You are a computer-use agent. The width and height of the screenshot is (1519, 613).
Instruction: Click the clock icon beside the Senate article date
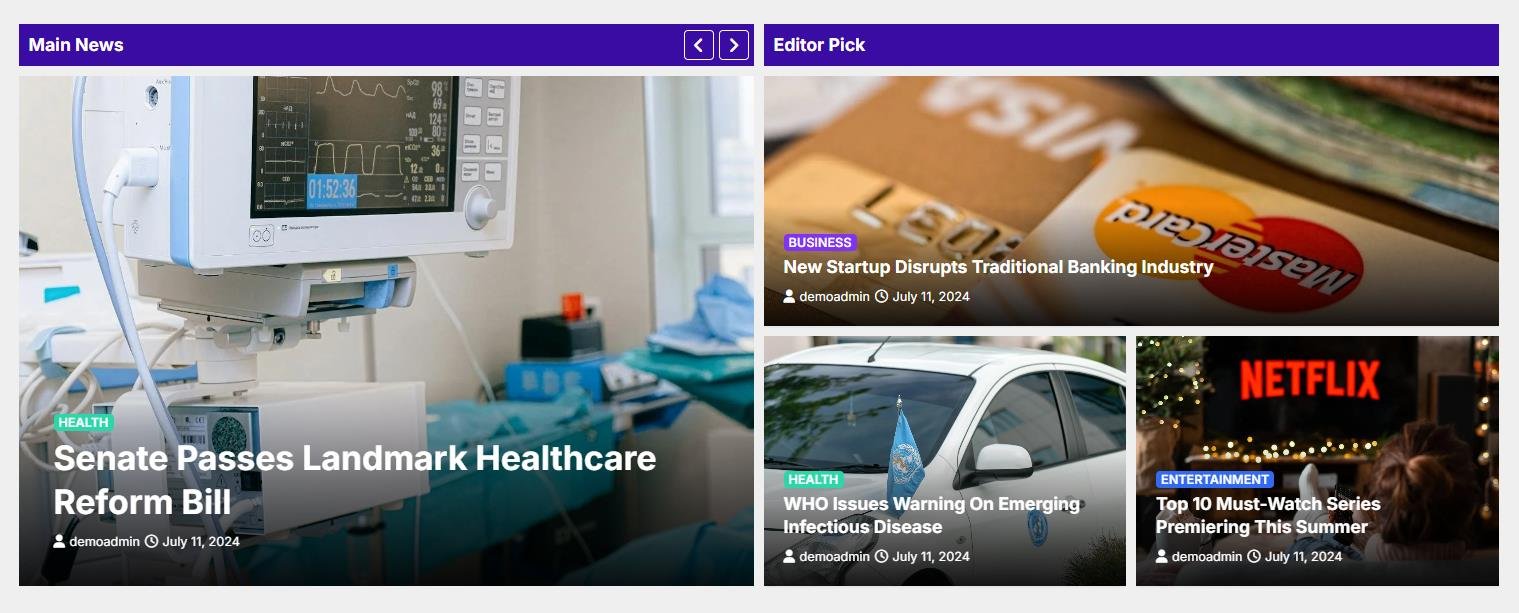(152, 541)
